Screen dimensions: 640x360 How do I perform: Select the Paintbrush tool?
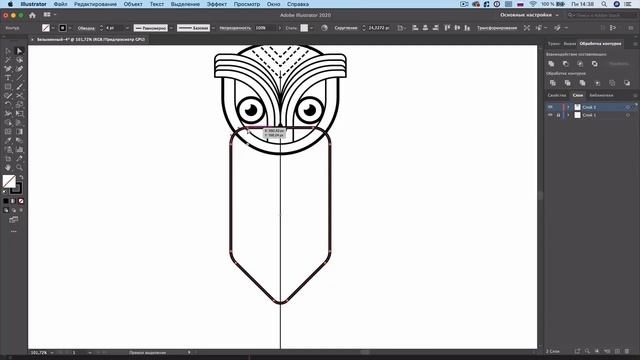click(19, 87)
